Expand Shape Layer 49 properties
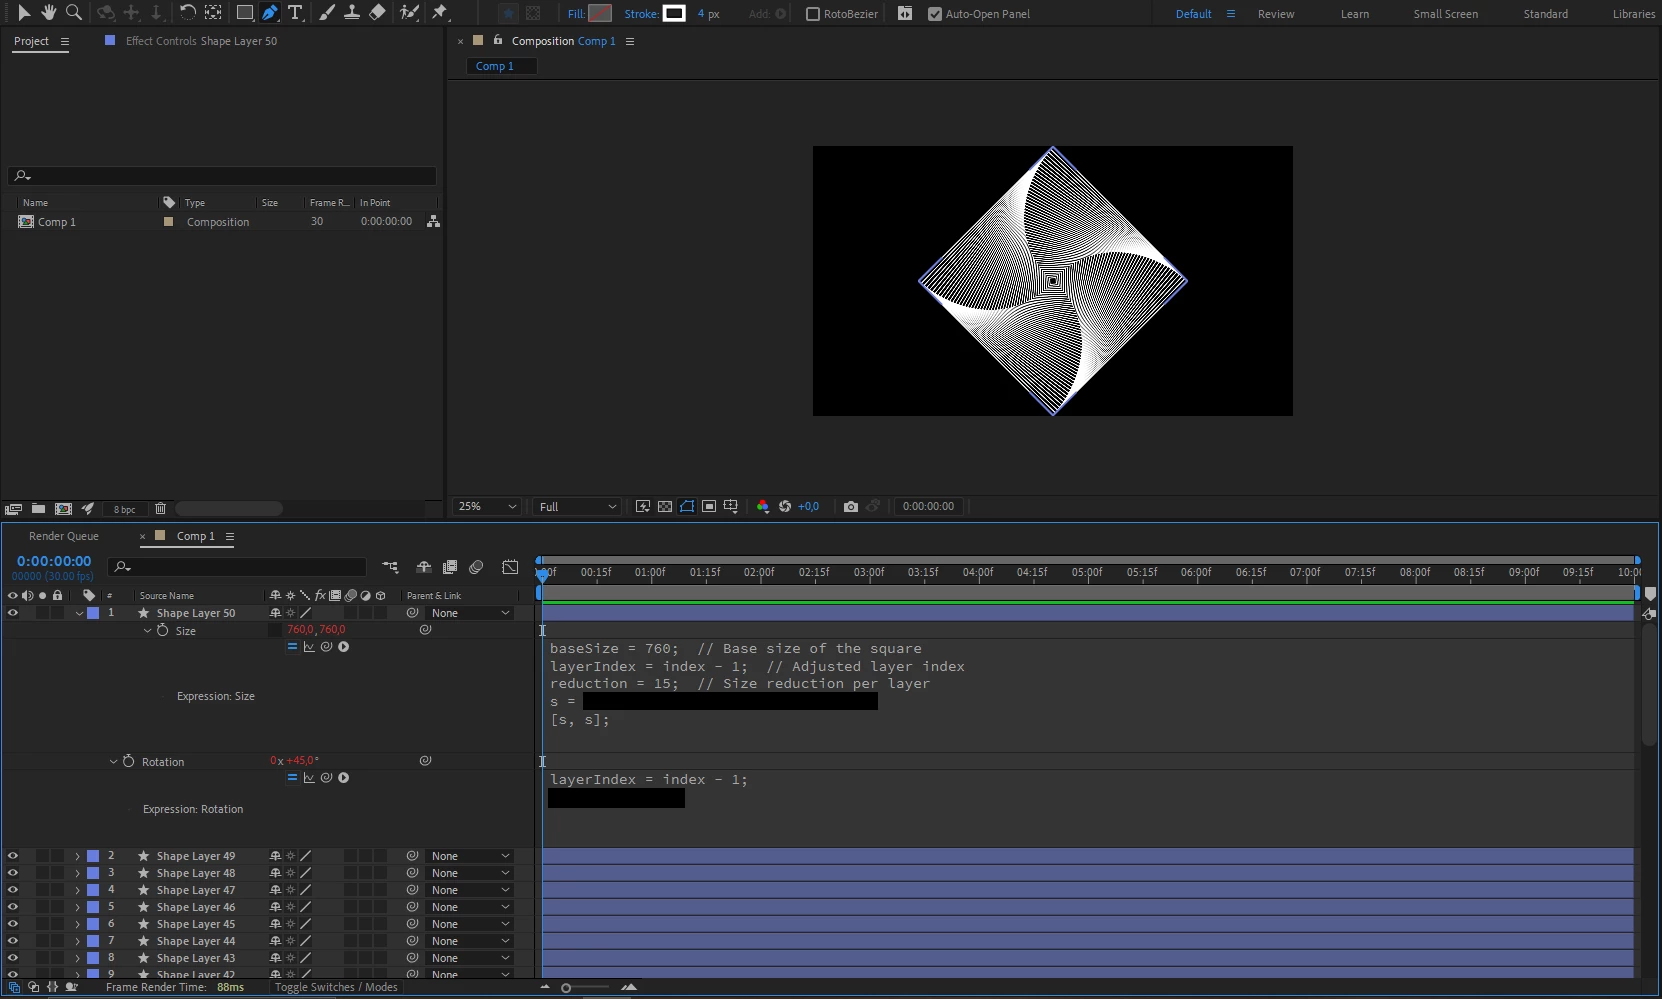The height and width of the screenshot is (999, 1662). click(77, 856)
